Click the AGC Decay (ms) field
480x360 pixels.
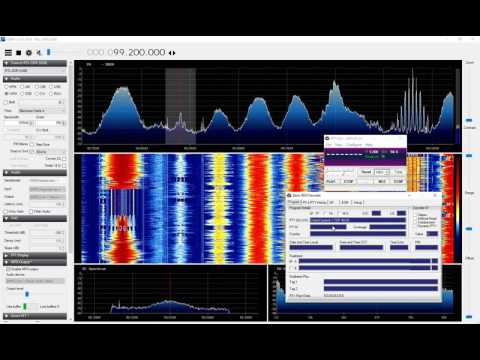[x=47, y=240]
